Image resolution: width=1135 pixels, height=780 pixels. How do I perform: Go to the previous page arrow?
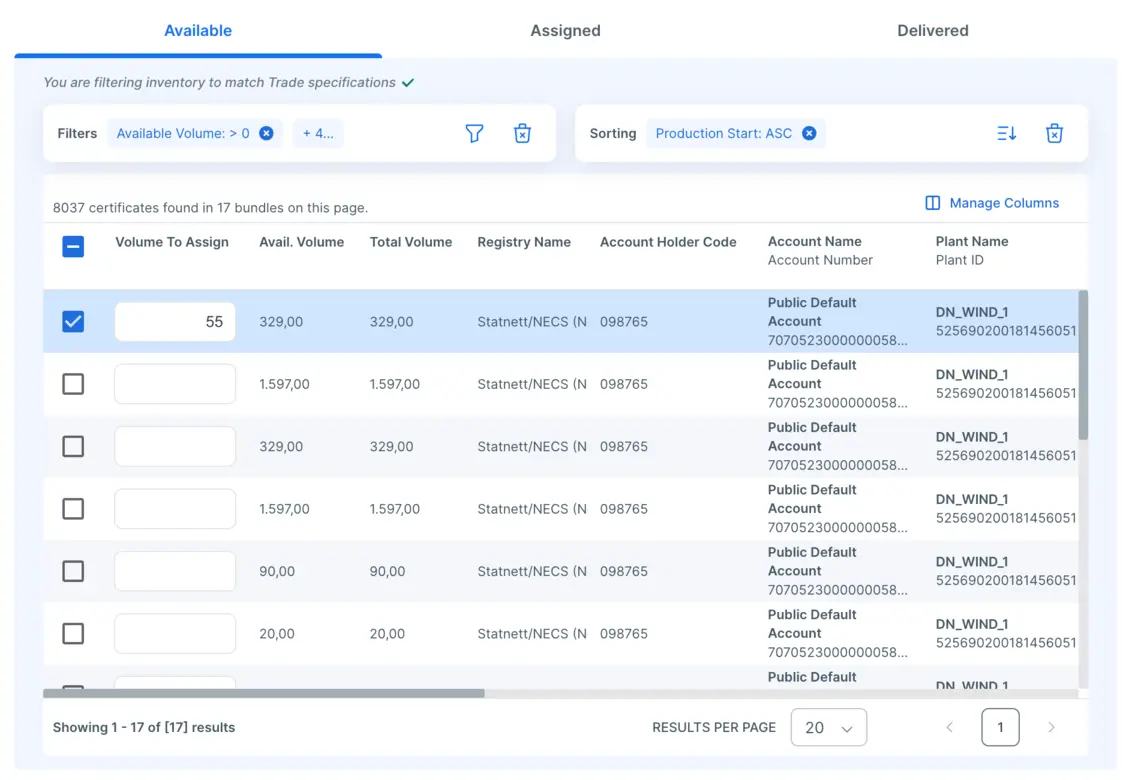point(950,727)
